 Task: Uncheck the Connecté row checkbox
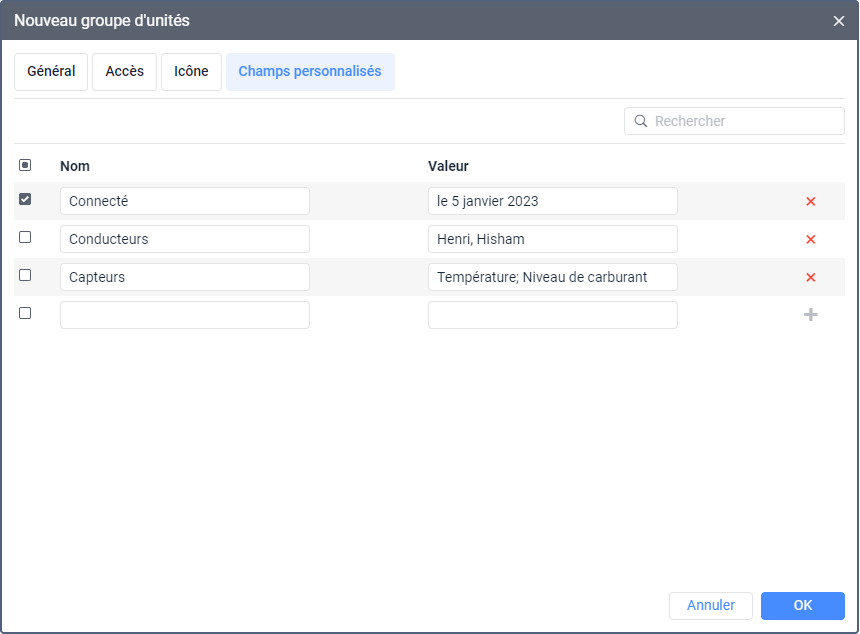tap(25, 199)
